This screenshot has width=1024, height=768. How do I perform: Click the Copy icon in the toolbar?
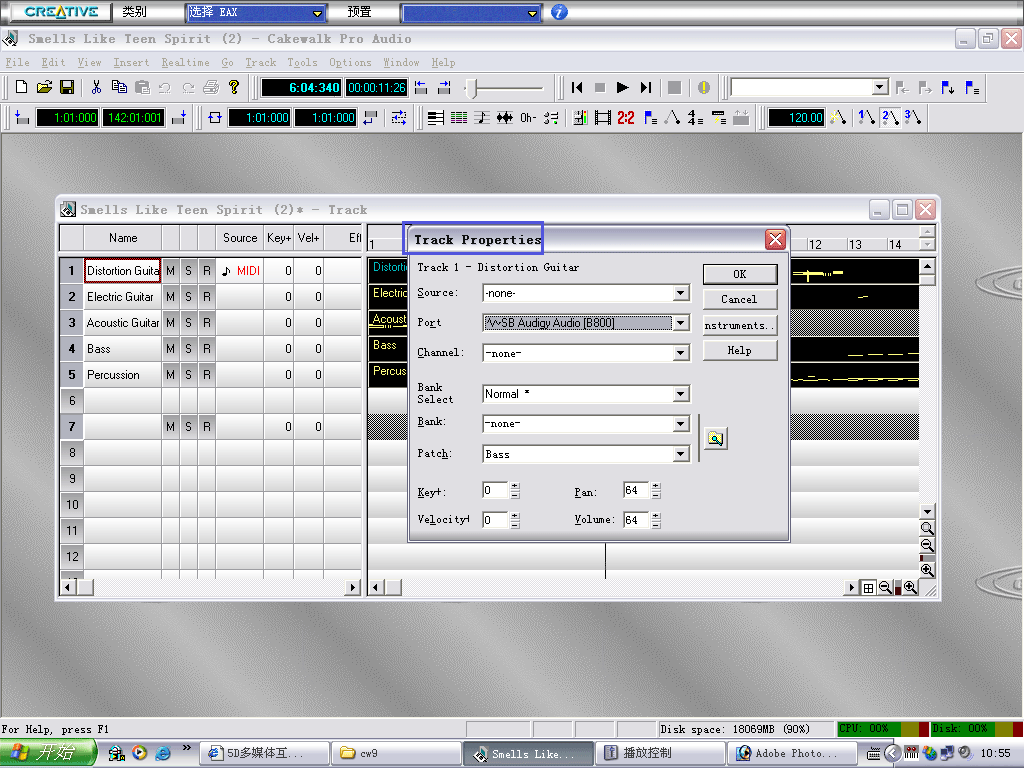[x=119, y=87]
